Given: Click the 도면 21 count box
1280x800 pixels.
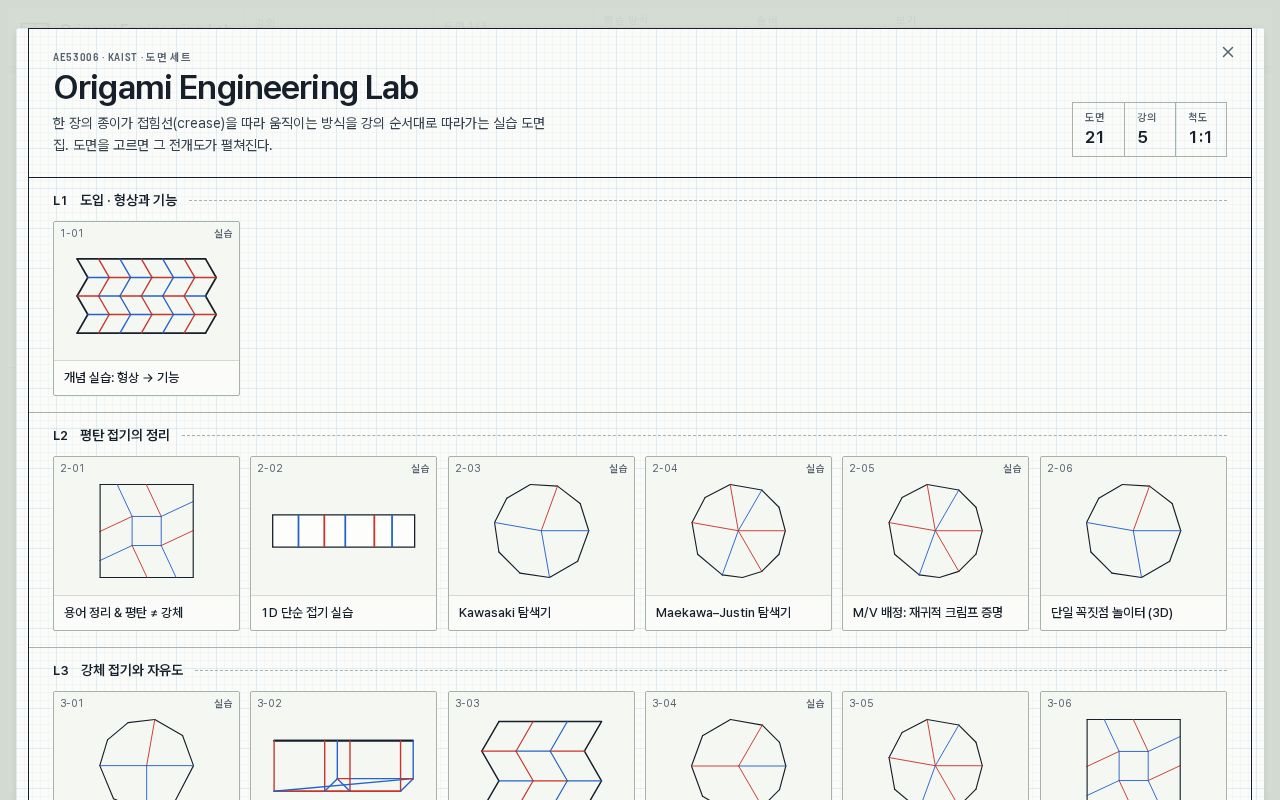Looking at the screenshot, I should coord(1098,129).
